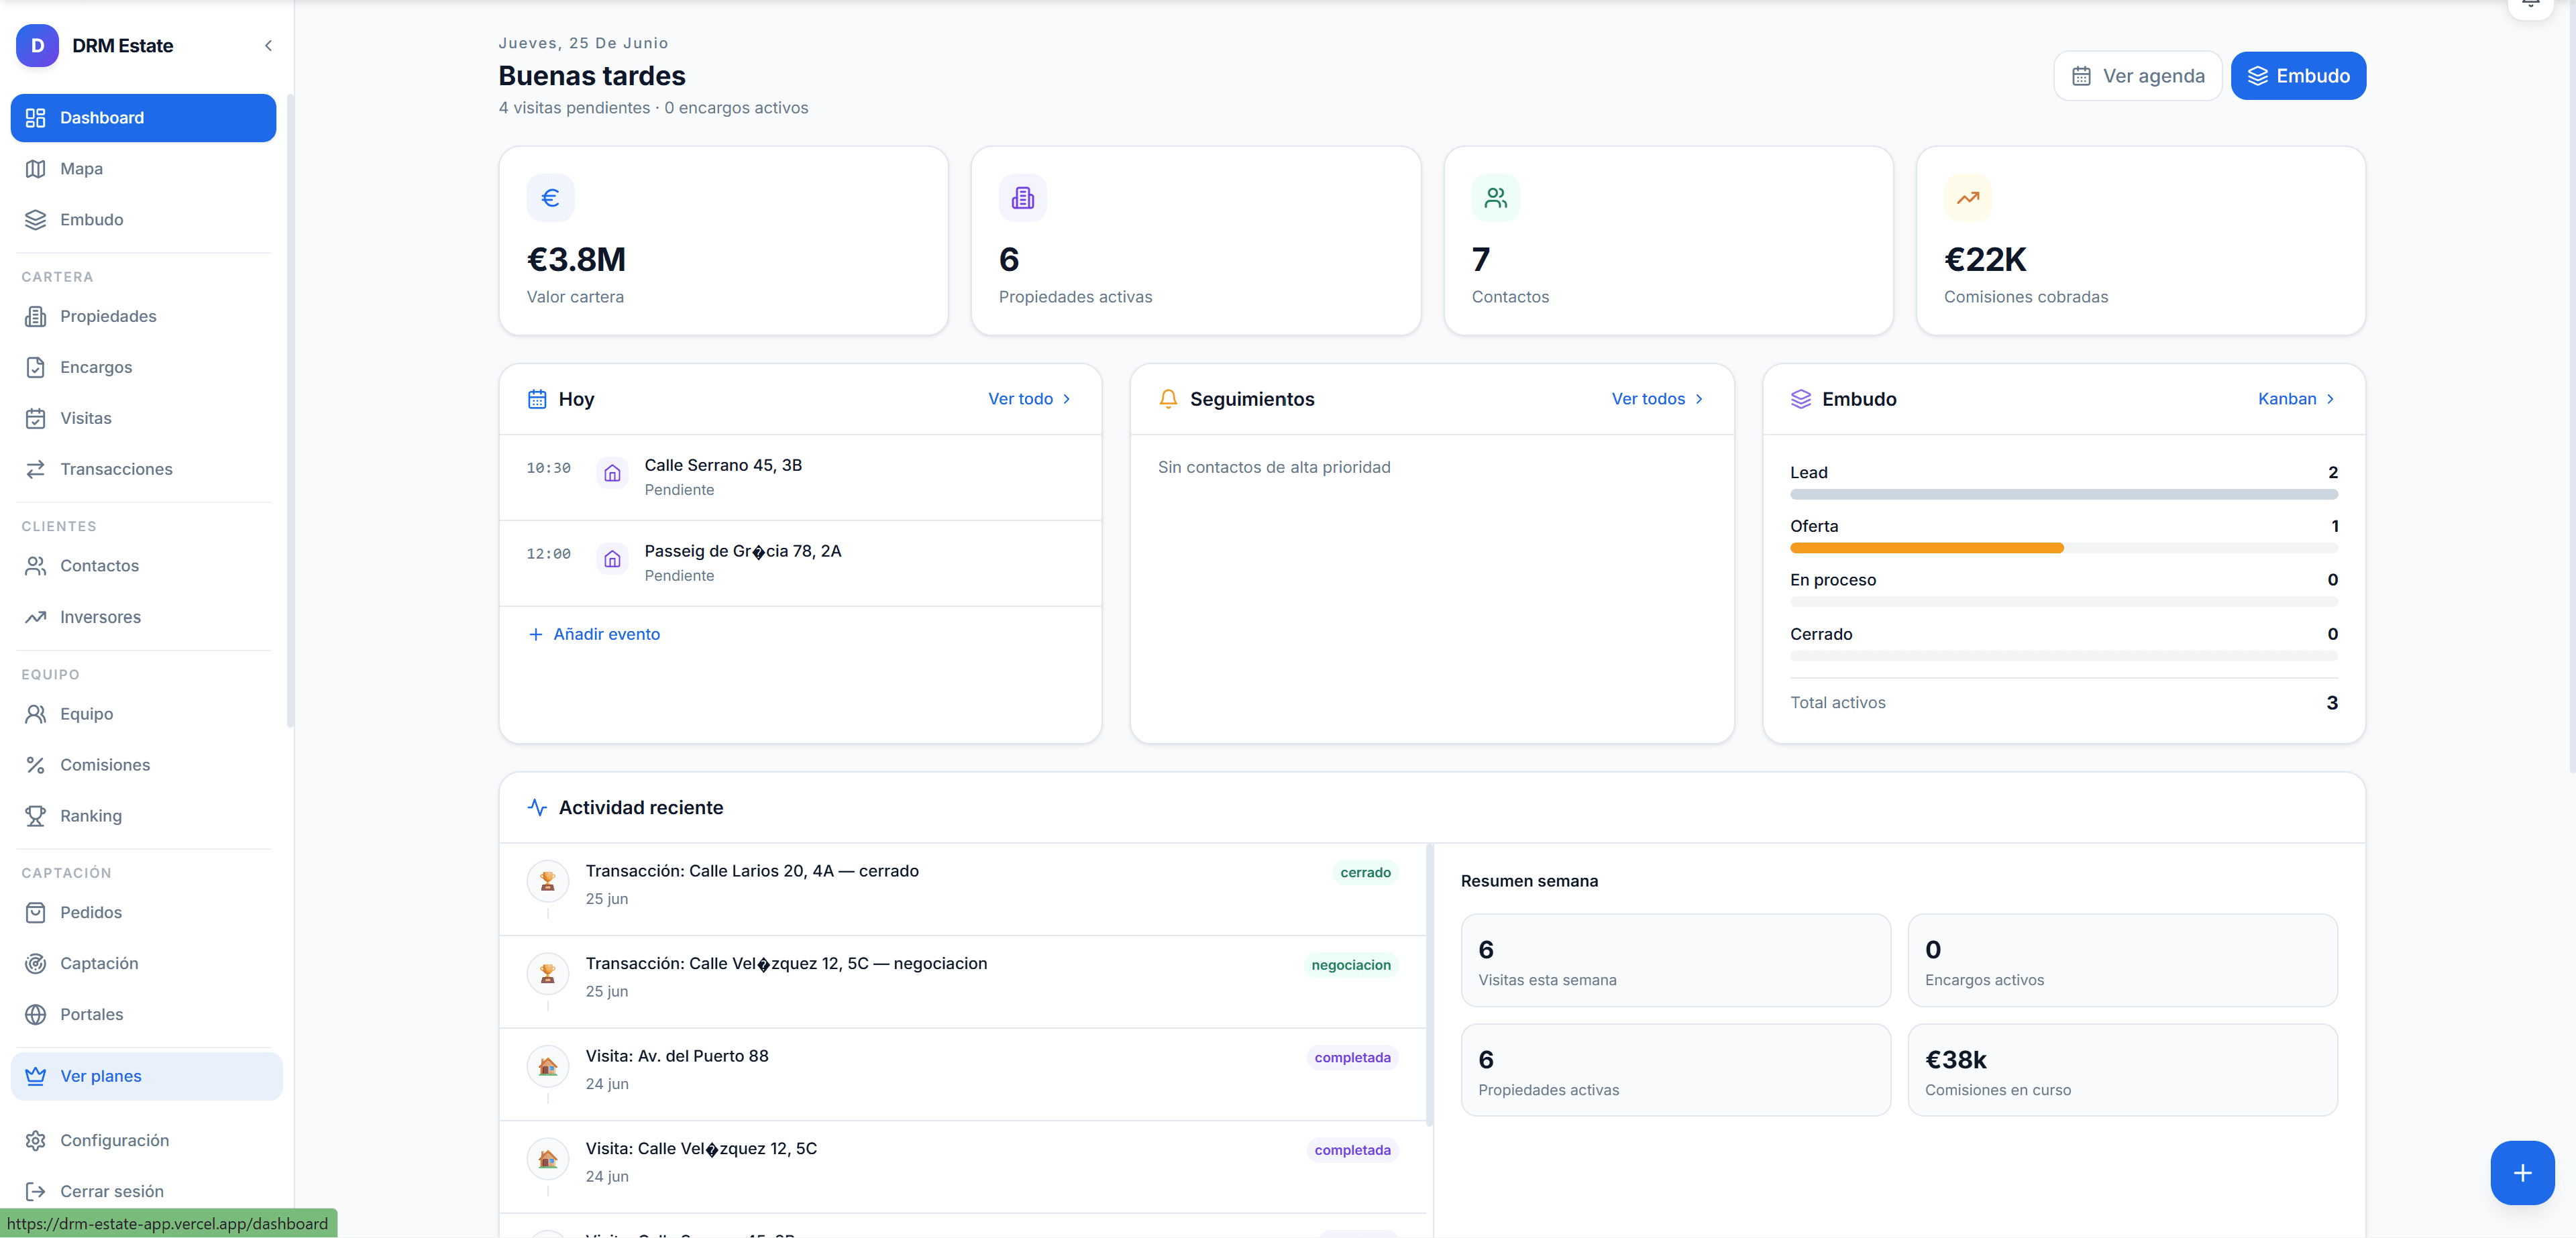Click the Visitas esta semana summary card
The height and width of the screenshot is (1238, 2576).
click(x=1675, y=960)
